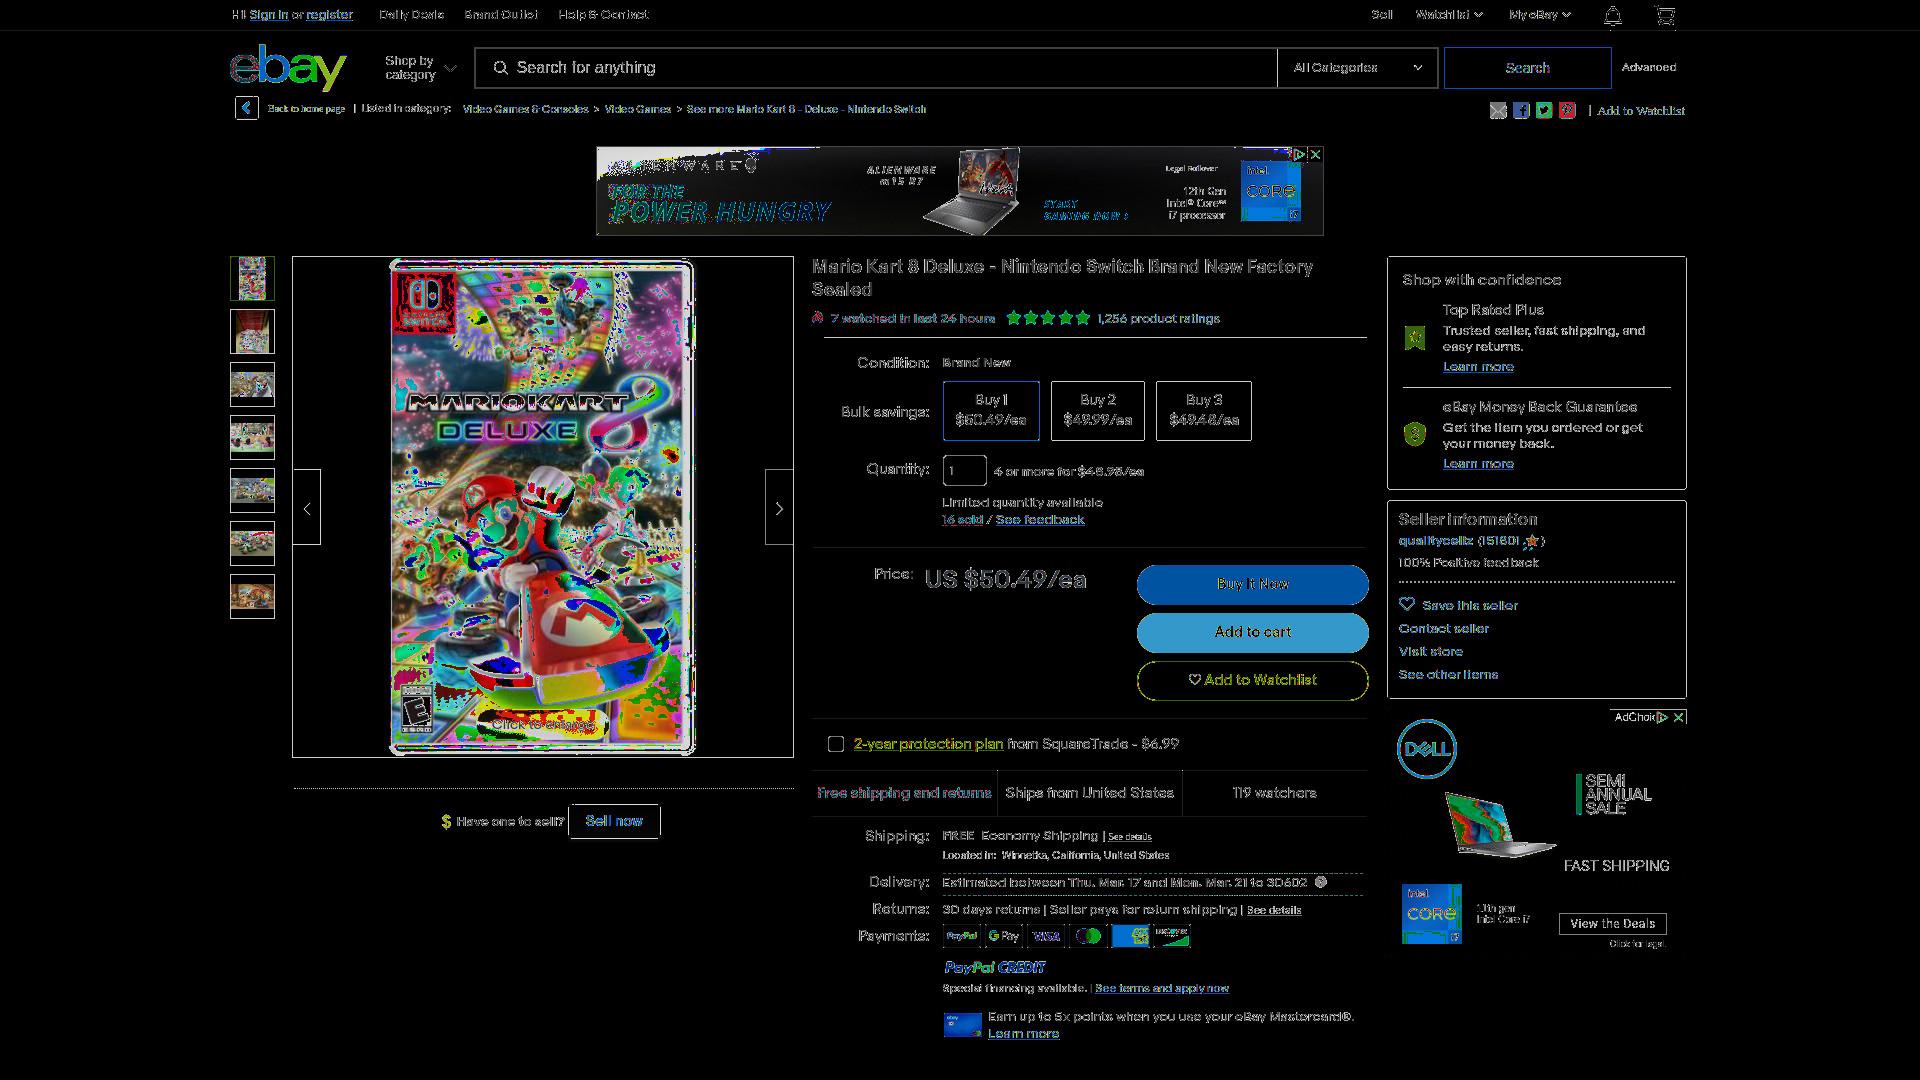Click the Quantity input box
Screen dimensions: 1920x1080
point(964,470)
